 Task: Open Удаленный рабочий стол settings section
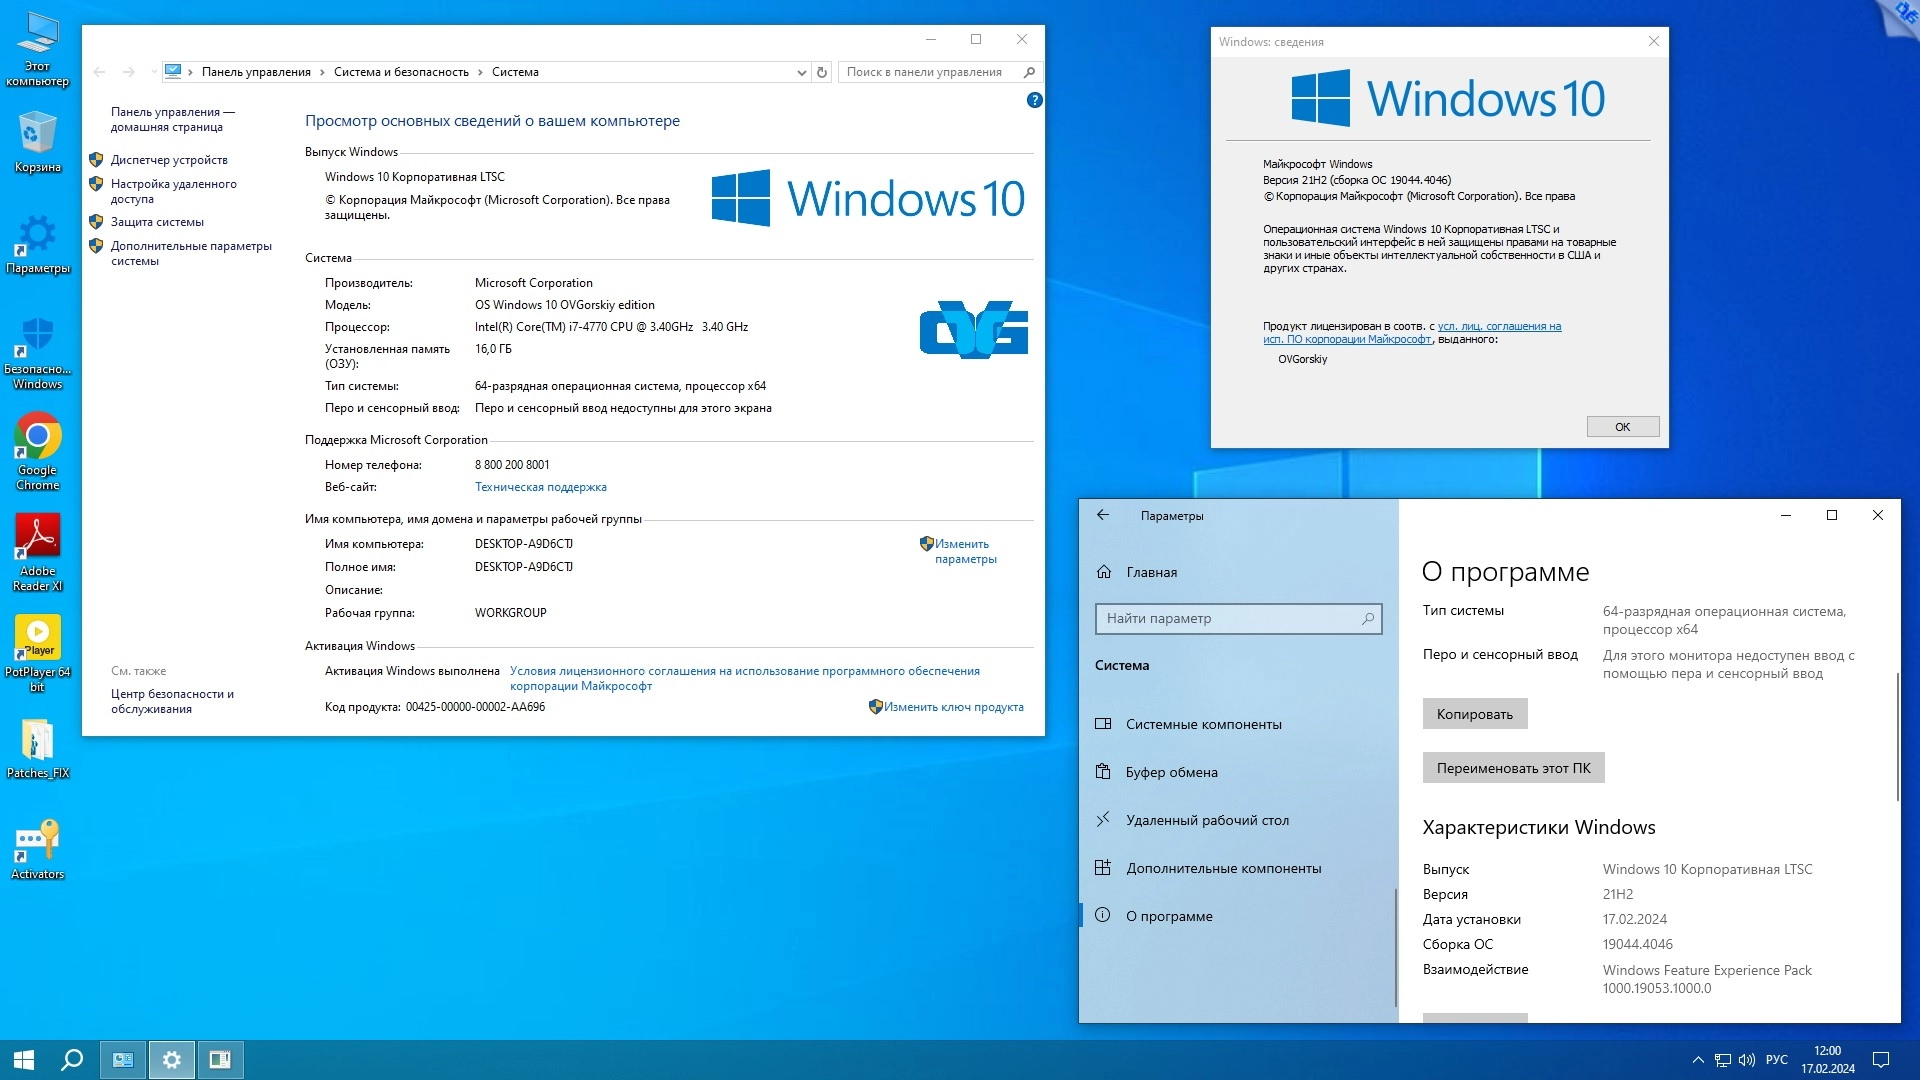(x=1207, y=820)
